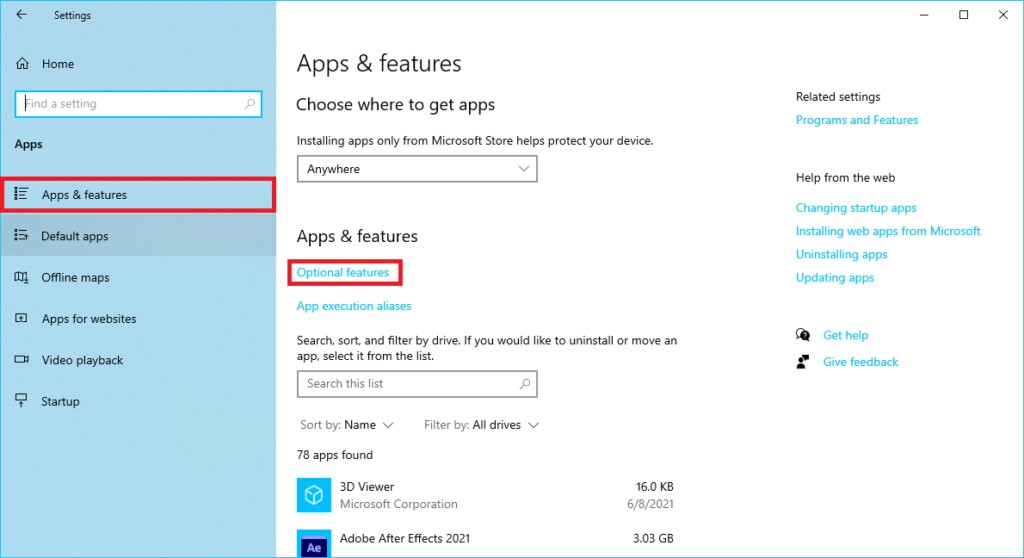Open the Sort by Name dropdown
Viewport: 1024px width, 558px height.
point(347,425)
